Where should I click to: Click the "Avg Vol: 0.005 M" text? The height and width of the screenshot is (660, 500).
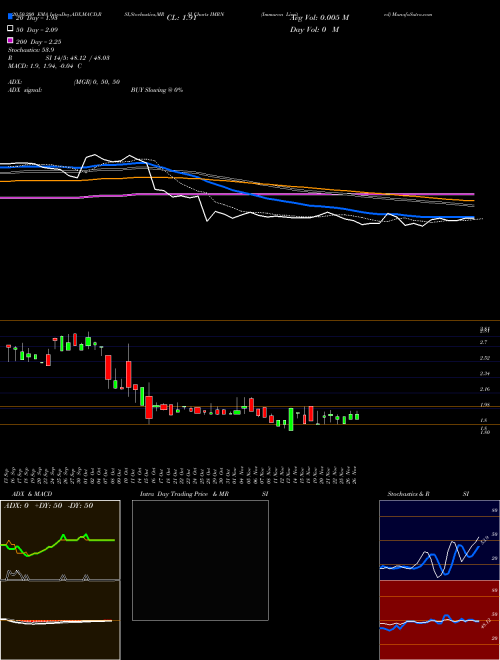point(319,18)
